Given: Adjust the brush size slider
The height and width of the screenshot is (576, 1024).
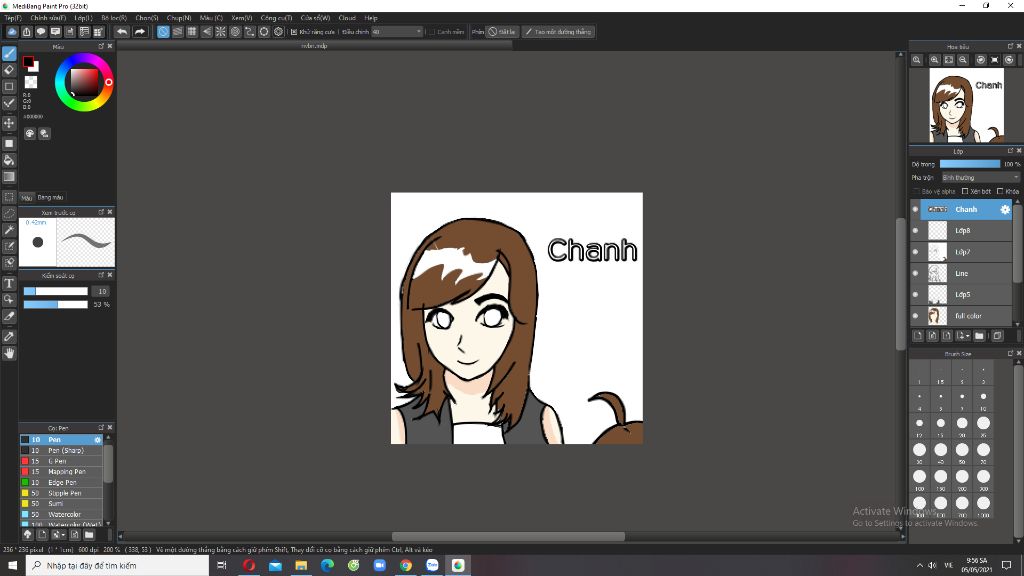Looking at the screenshot, I should 56,291.
